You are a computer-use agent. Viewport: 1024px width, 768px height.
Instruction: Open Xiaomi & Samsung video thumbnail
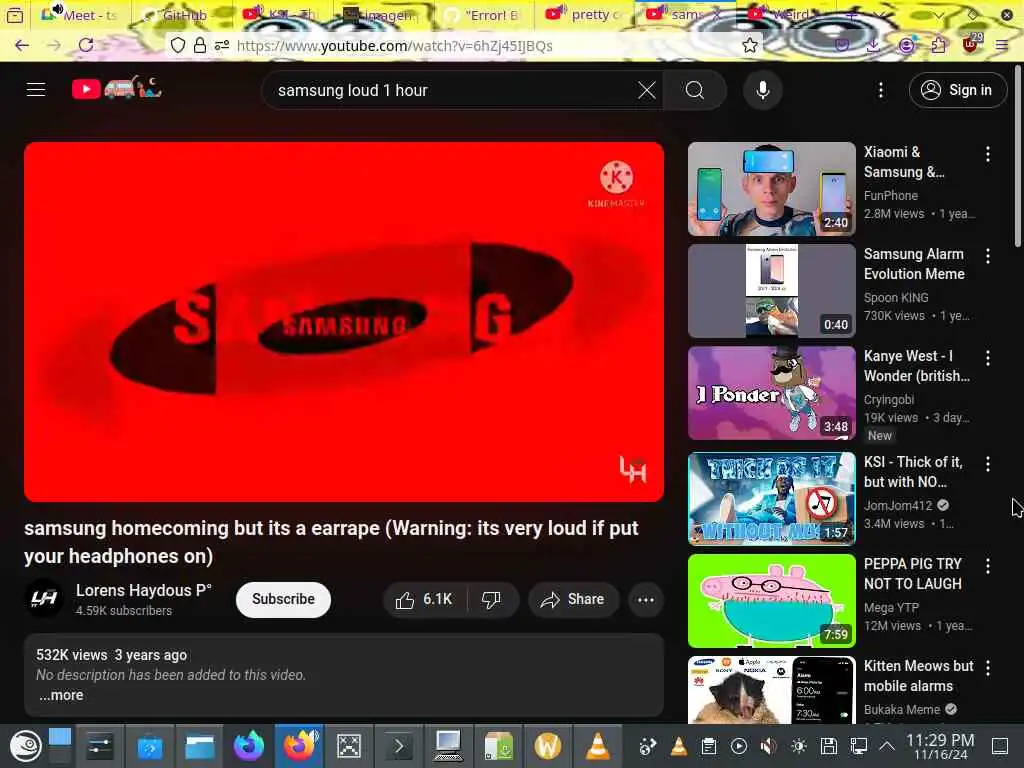(771, 189)
